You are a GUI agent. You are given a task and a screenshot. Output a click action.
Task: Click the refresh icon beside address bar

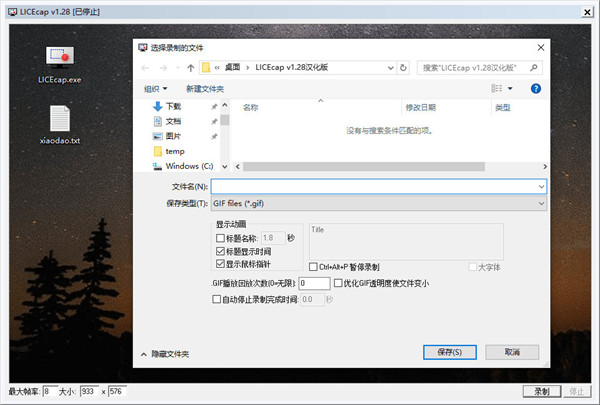click(405, 68)
